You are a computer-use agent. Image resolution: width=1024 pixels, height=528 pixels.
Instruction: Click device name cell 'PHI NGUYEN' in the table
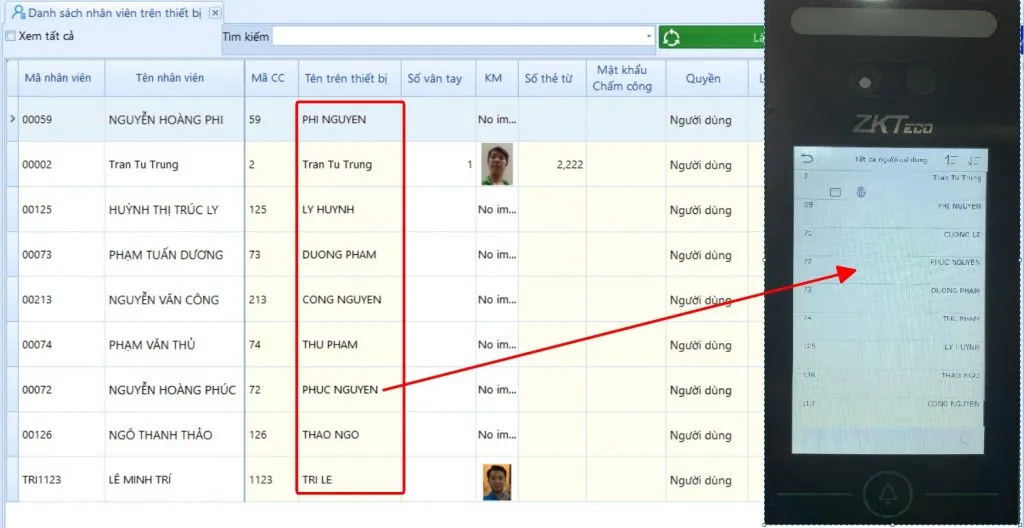(349, 120)
